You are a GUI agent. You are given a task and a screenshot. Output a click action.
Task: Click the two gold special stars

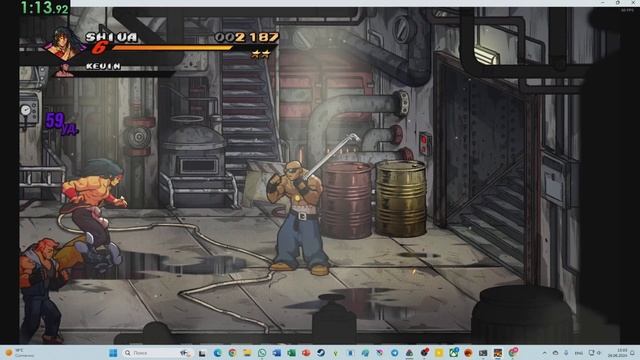click(x=260, y=54)
